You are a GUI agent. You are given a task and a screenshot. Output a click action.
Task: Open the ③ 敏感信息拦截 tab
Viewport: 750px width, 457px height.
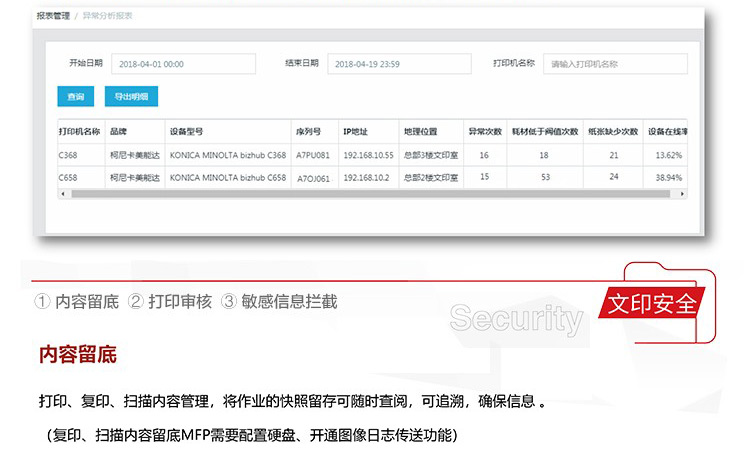pos(279,301)
